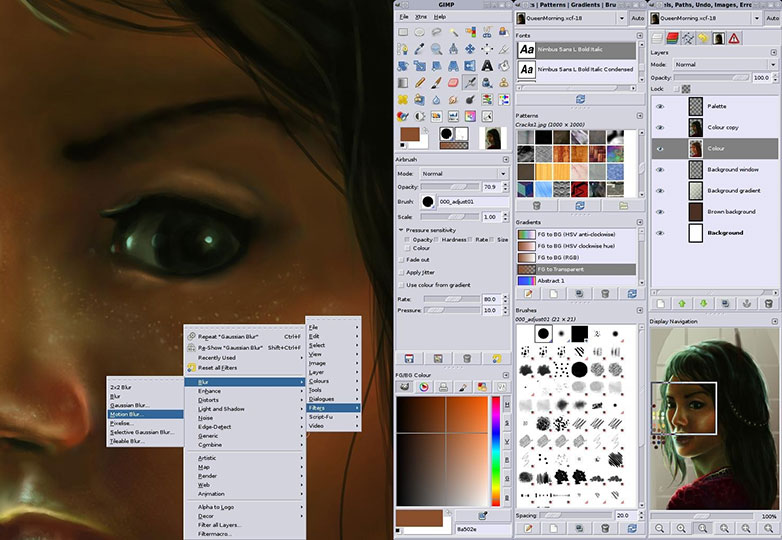Toggle visibility of Background window layer
The width and height of the screenshot is (782, 540).
click(660, 170)
